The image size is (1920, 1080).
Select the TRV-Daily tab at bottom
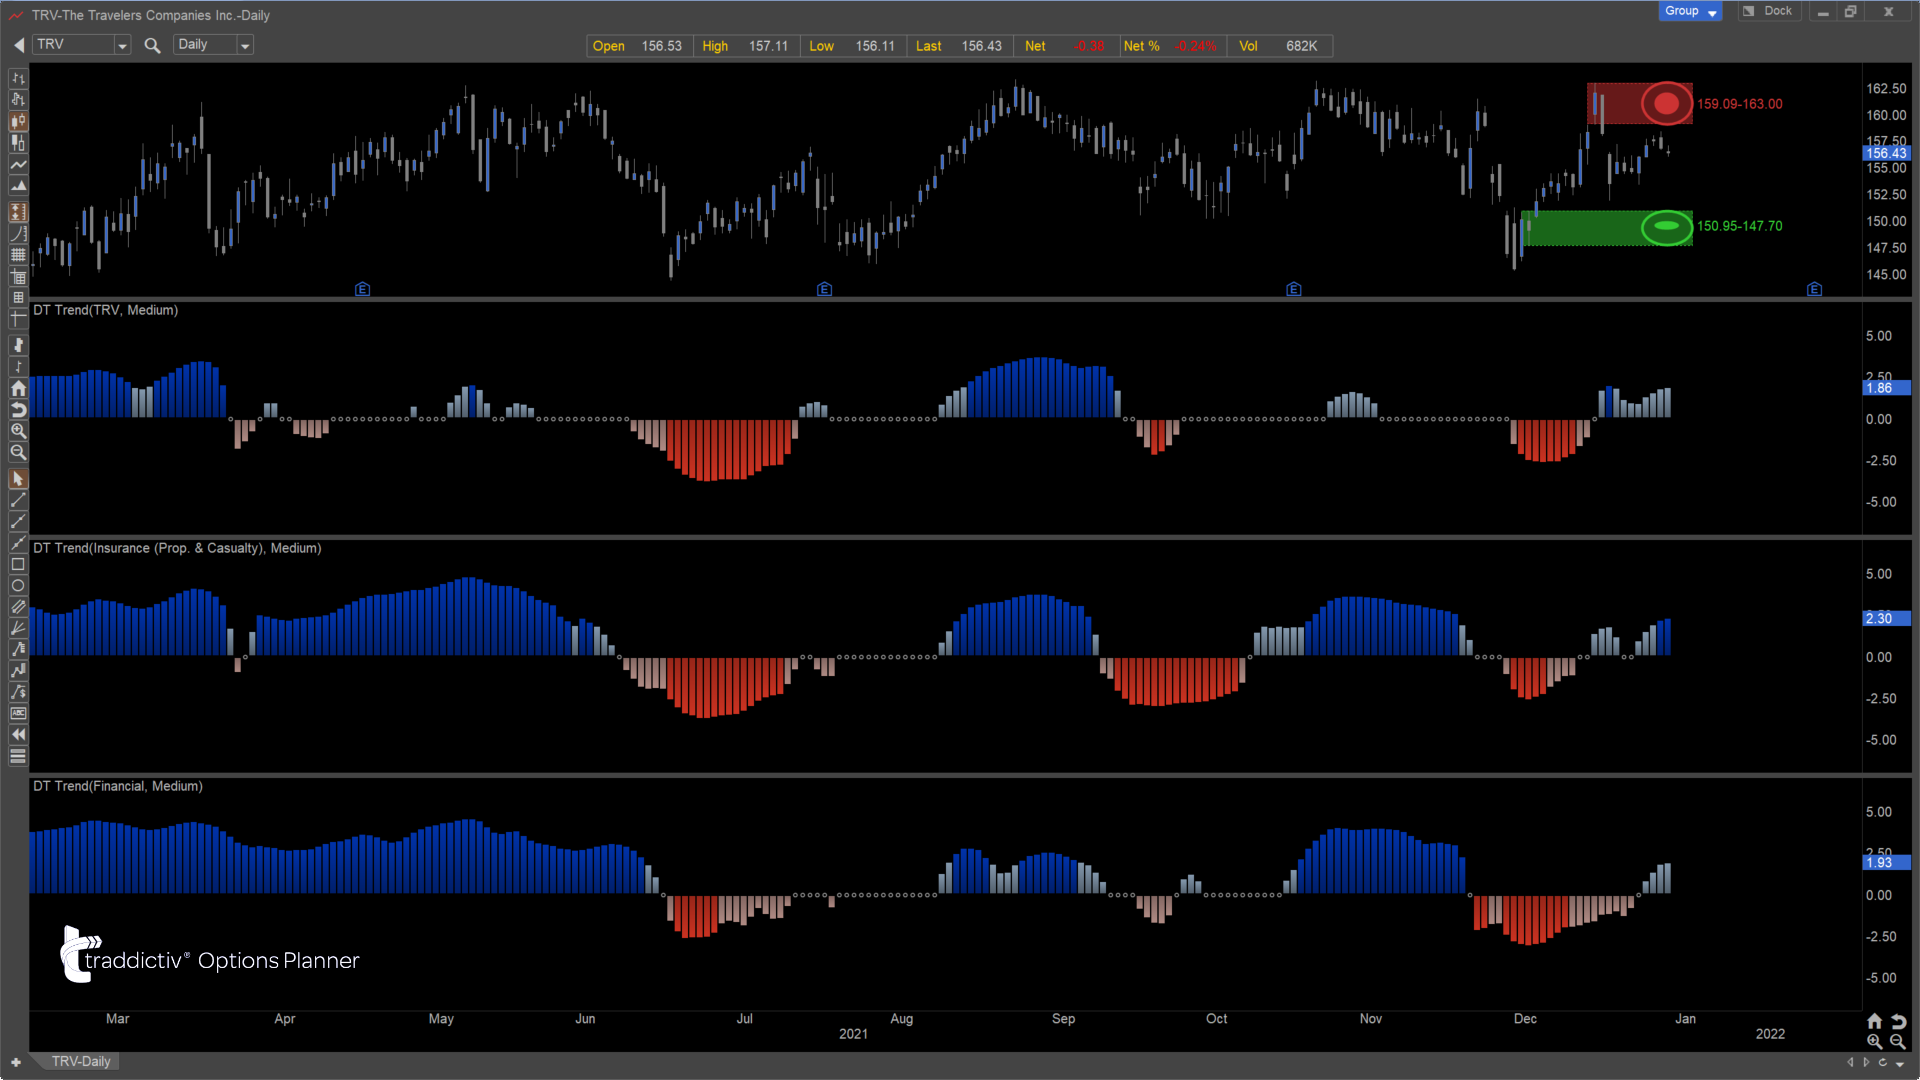81,1061
